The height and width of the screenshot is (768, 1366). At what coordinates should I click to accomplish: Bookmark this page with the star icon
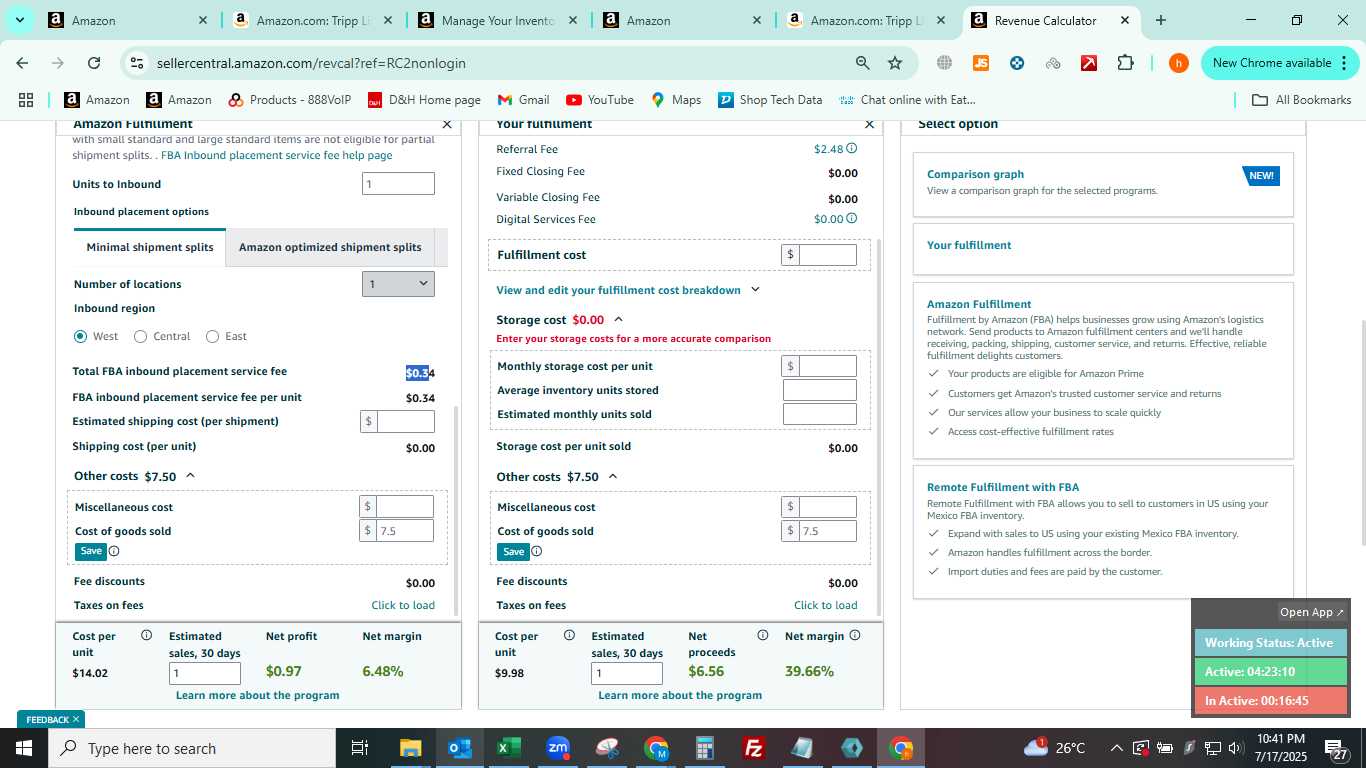[x=895, y=63]
